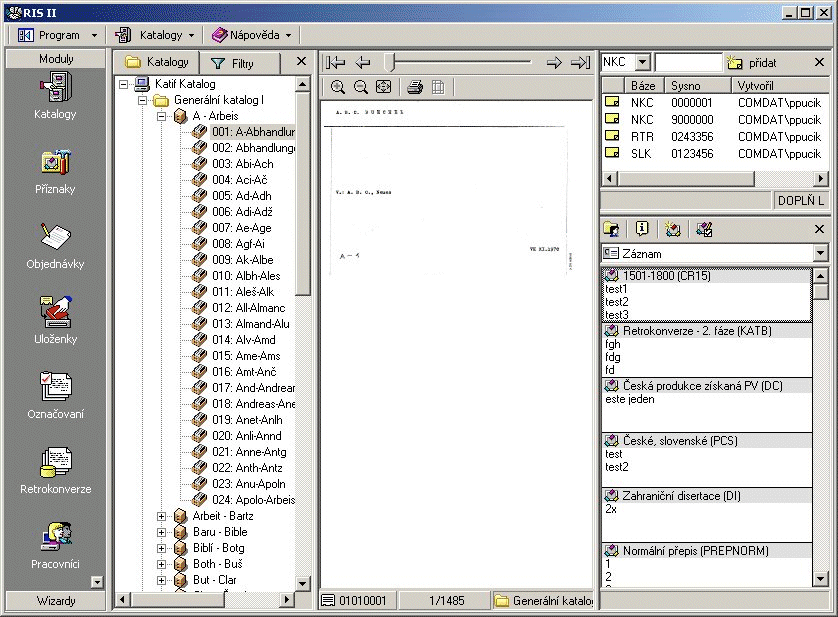The image size is (838, 617).
Task: Click the card navigation slider handle
Action: click(x=389, y=63)
